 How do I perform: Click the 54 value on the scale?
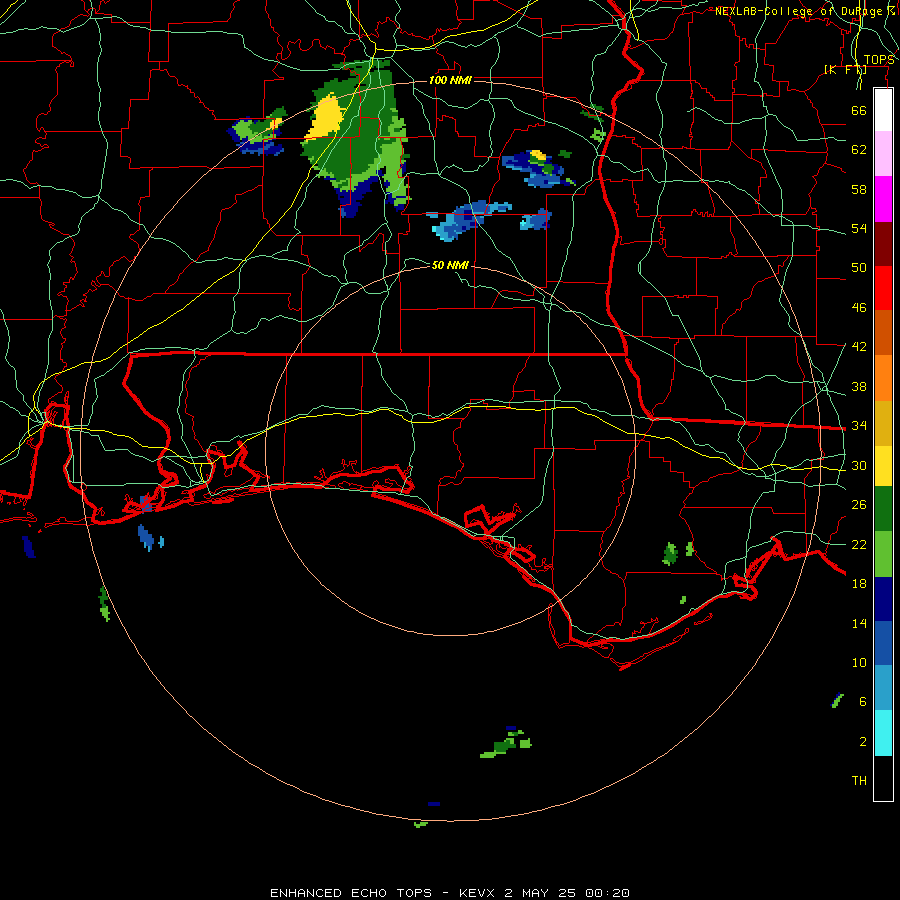859,228
